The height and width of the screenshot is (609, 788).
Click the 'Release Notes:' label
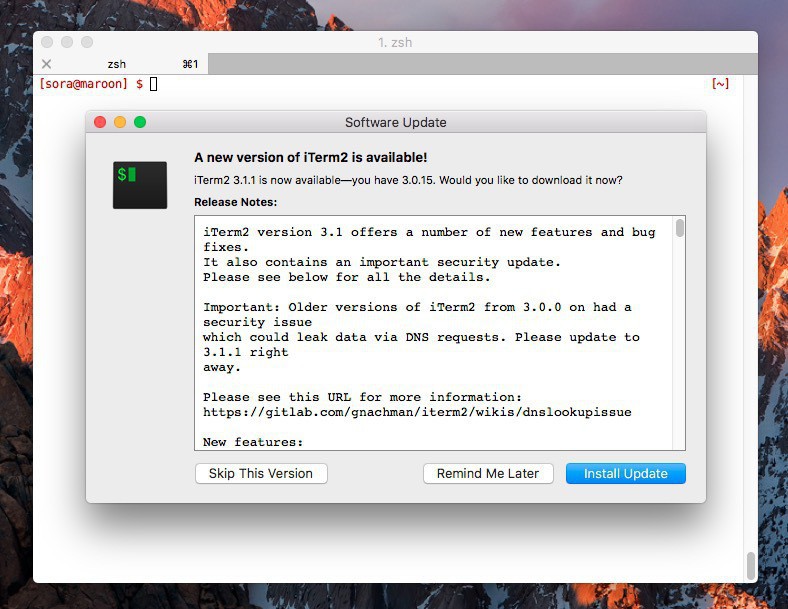click(x=236, y=202)
